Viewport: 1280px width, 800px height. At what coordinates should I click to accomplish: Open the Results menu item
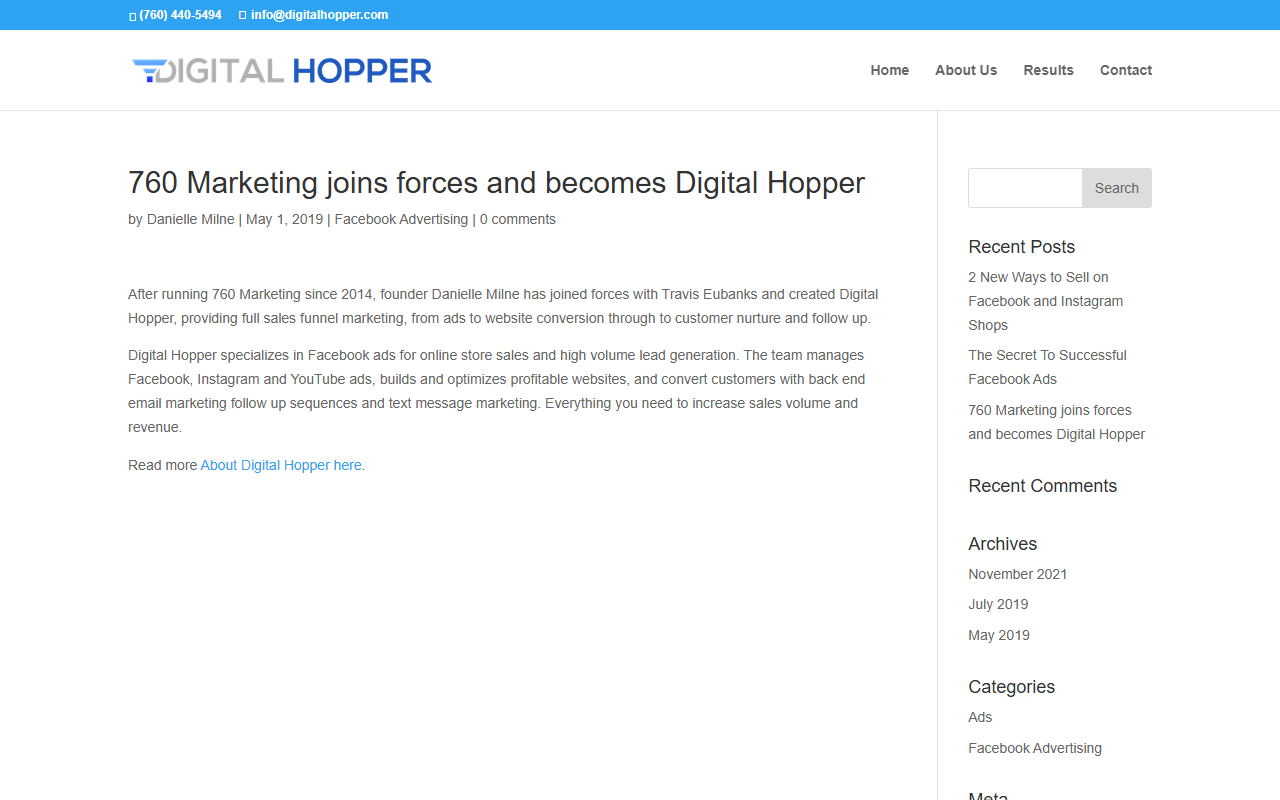1048,70
